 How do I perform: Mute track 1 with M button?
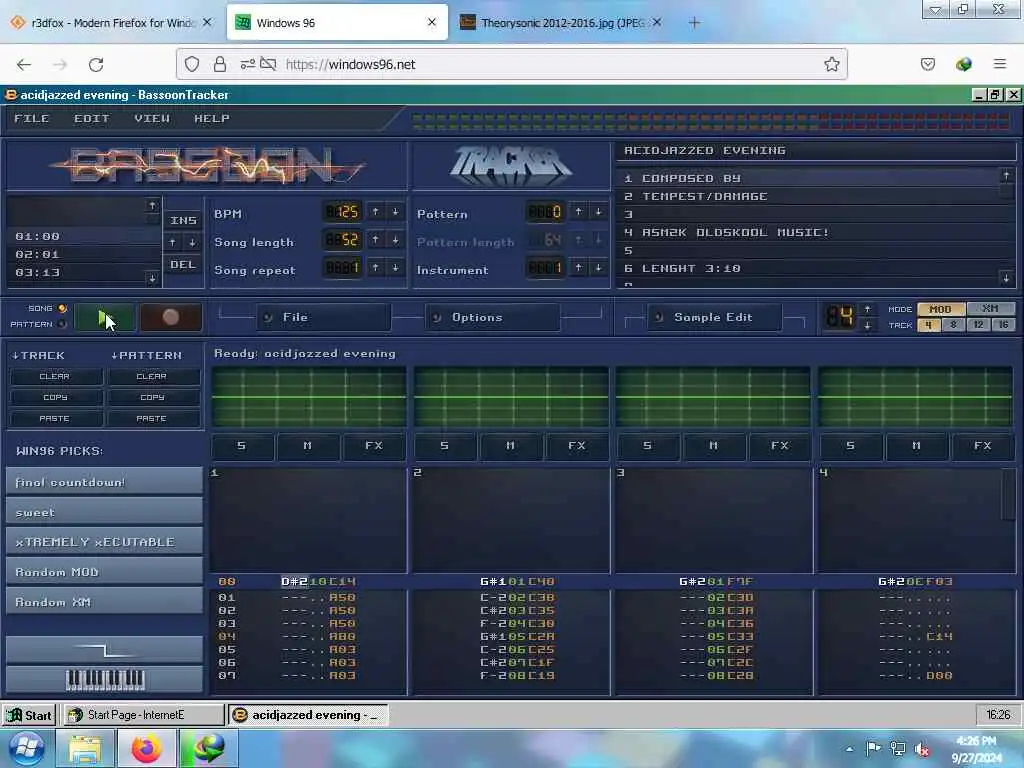click(308, 446)
